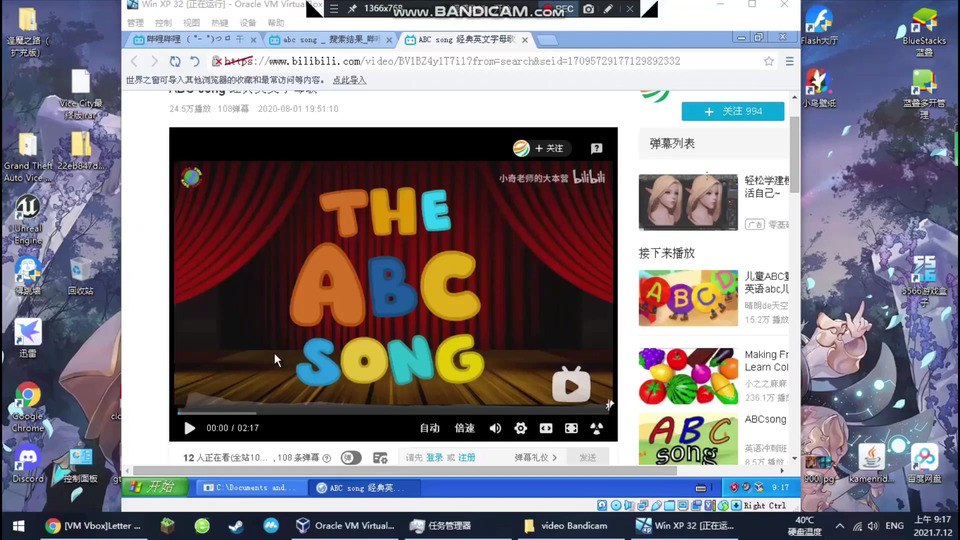Click the bilibili URL address bar

point(484,61)
